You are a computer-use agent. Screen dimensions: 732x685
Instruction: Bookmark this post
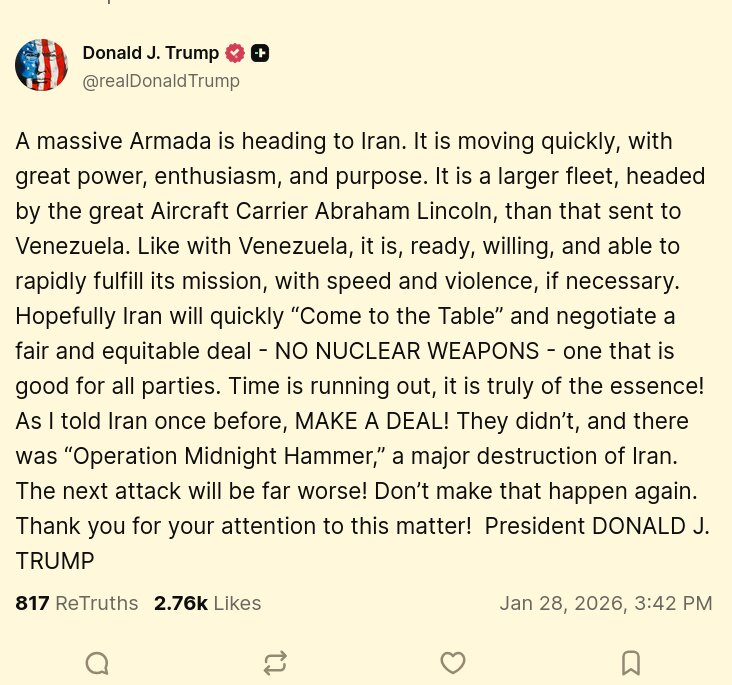coord(630,662)
